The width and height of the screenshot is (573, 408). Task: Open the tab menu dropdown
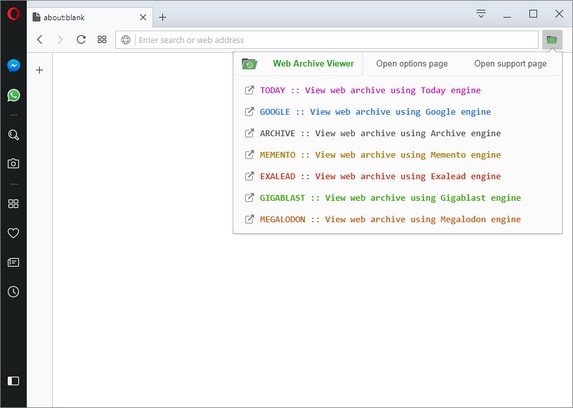481,14
